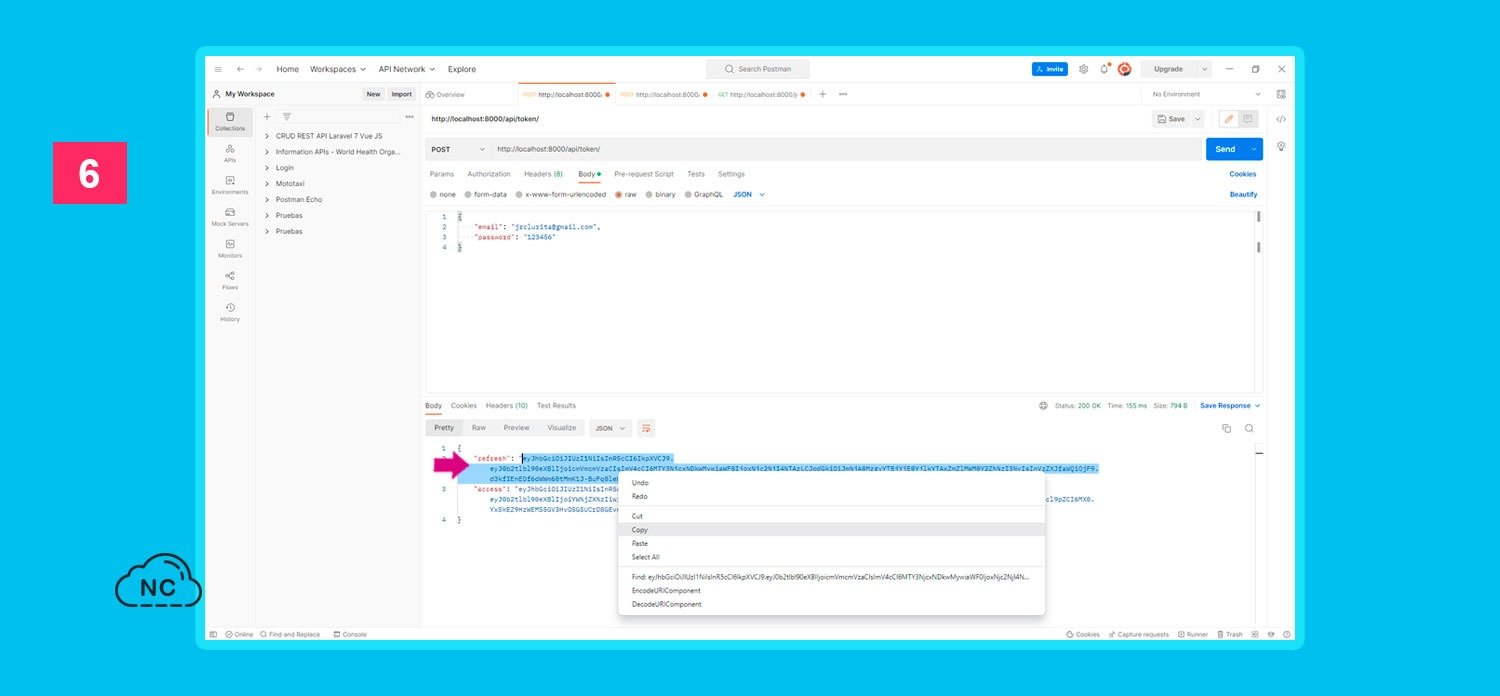This screenshot has height=696, width=1500.
Task: Open the Save options arrow
Action: [x=1198, y=119]
